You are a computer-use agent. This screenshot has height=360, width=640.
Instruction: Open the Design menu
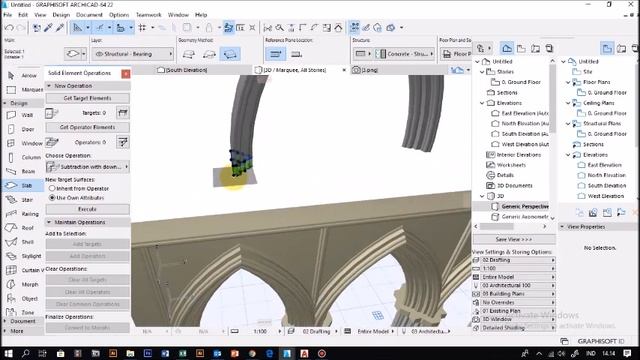click(61, 15)
